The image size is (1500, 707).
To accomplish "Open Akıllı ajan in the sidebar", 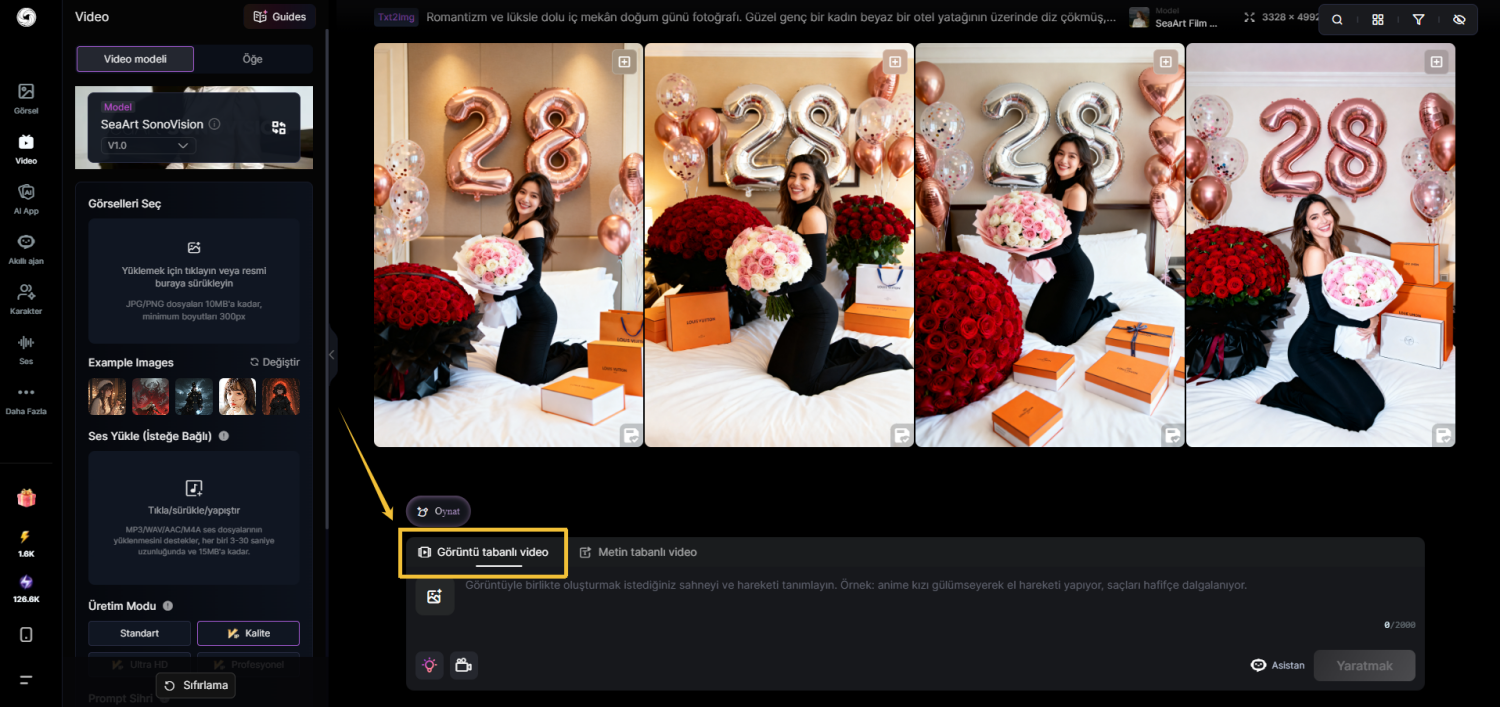I will pyautogui.click(x=26, y=247).
